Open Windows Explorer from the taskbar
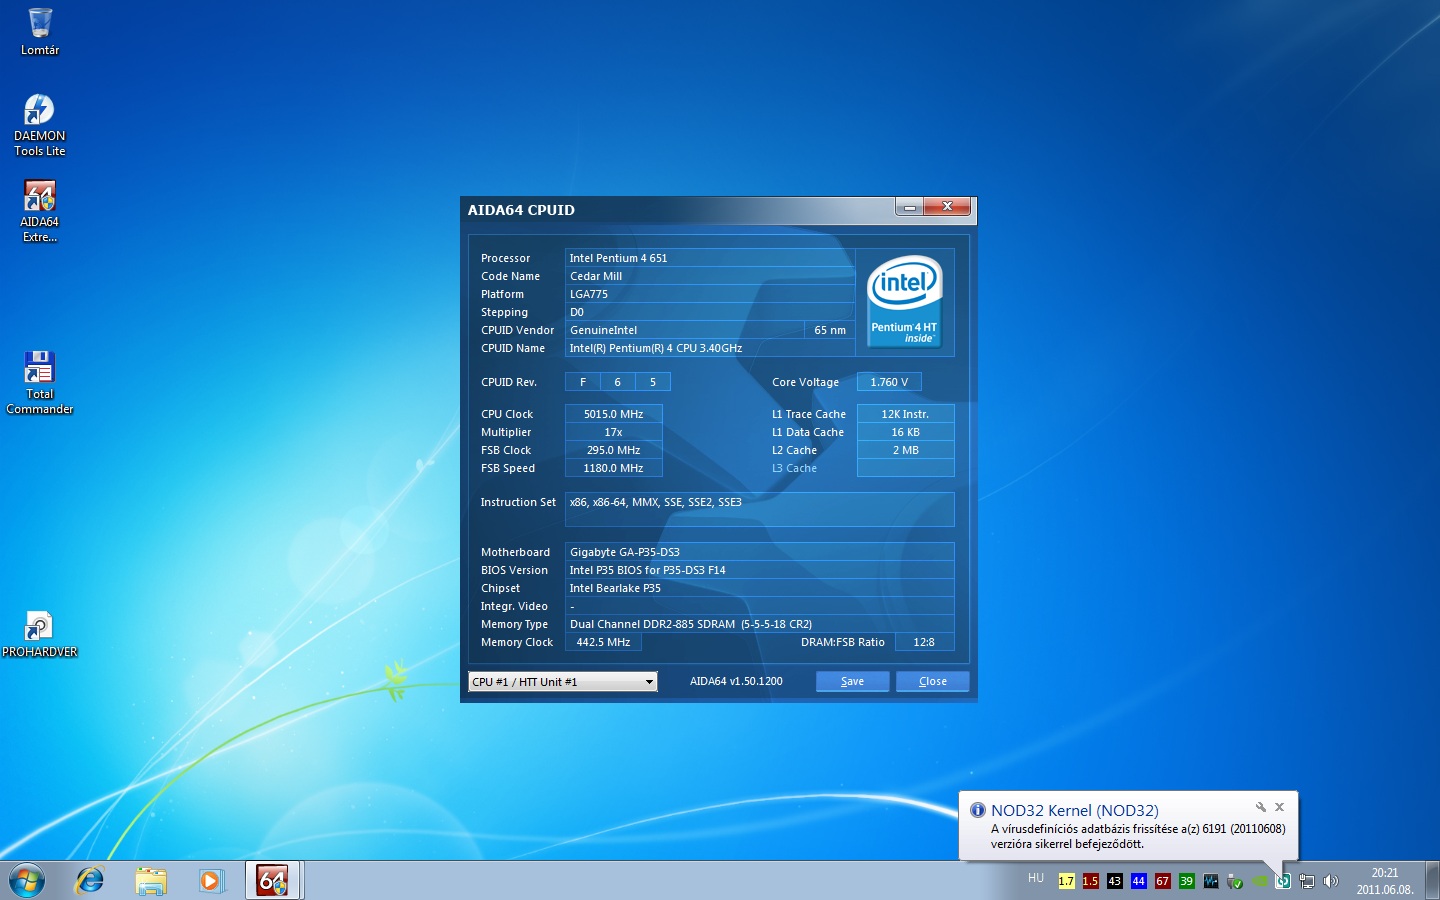The image size is (1440, 900). (151, 881)
